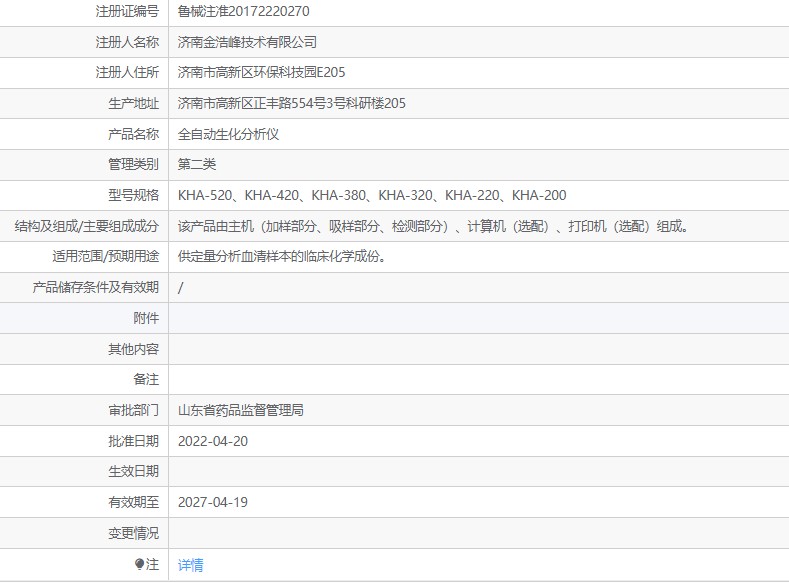
Task: Click the 变更情况 label
Action: (x=133, y=533)
